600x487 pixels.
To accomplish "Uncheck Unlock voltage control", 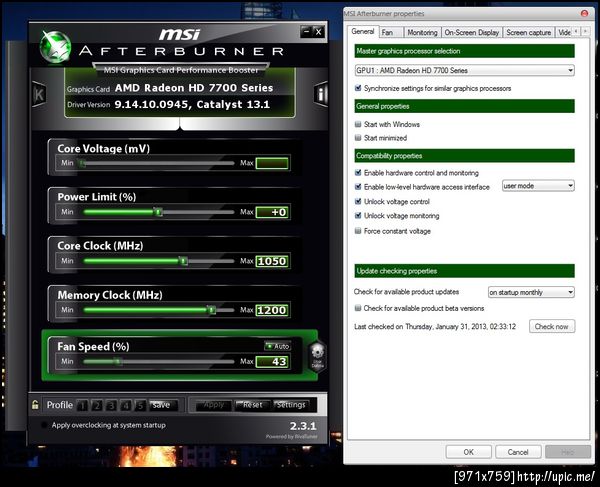I will tap(358, 201).
